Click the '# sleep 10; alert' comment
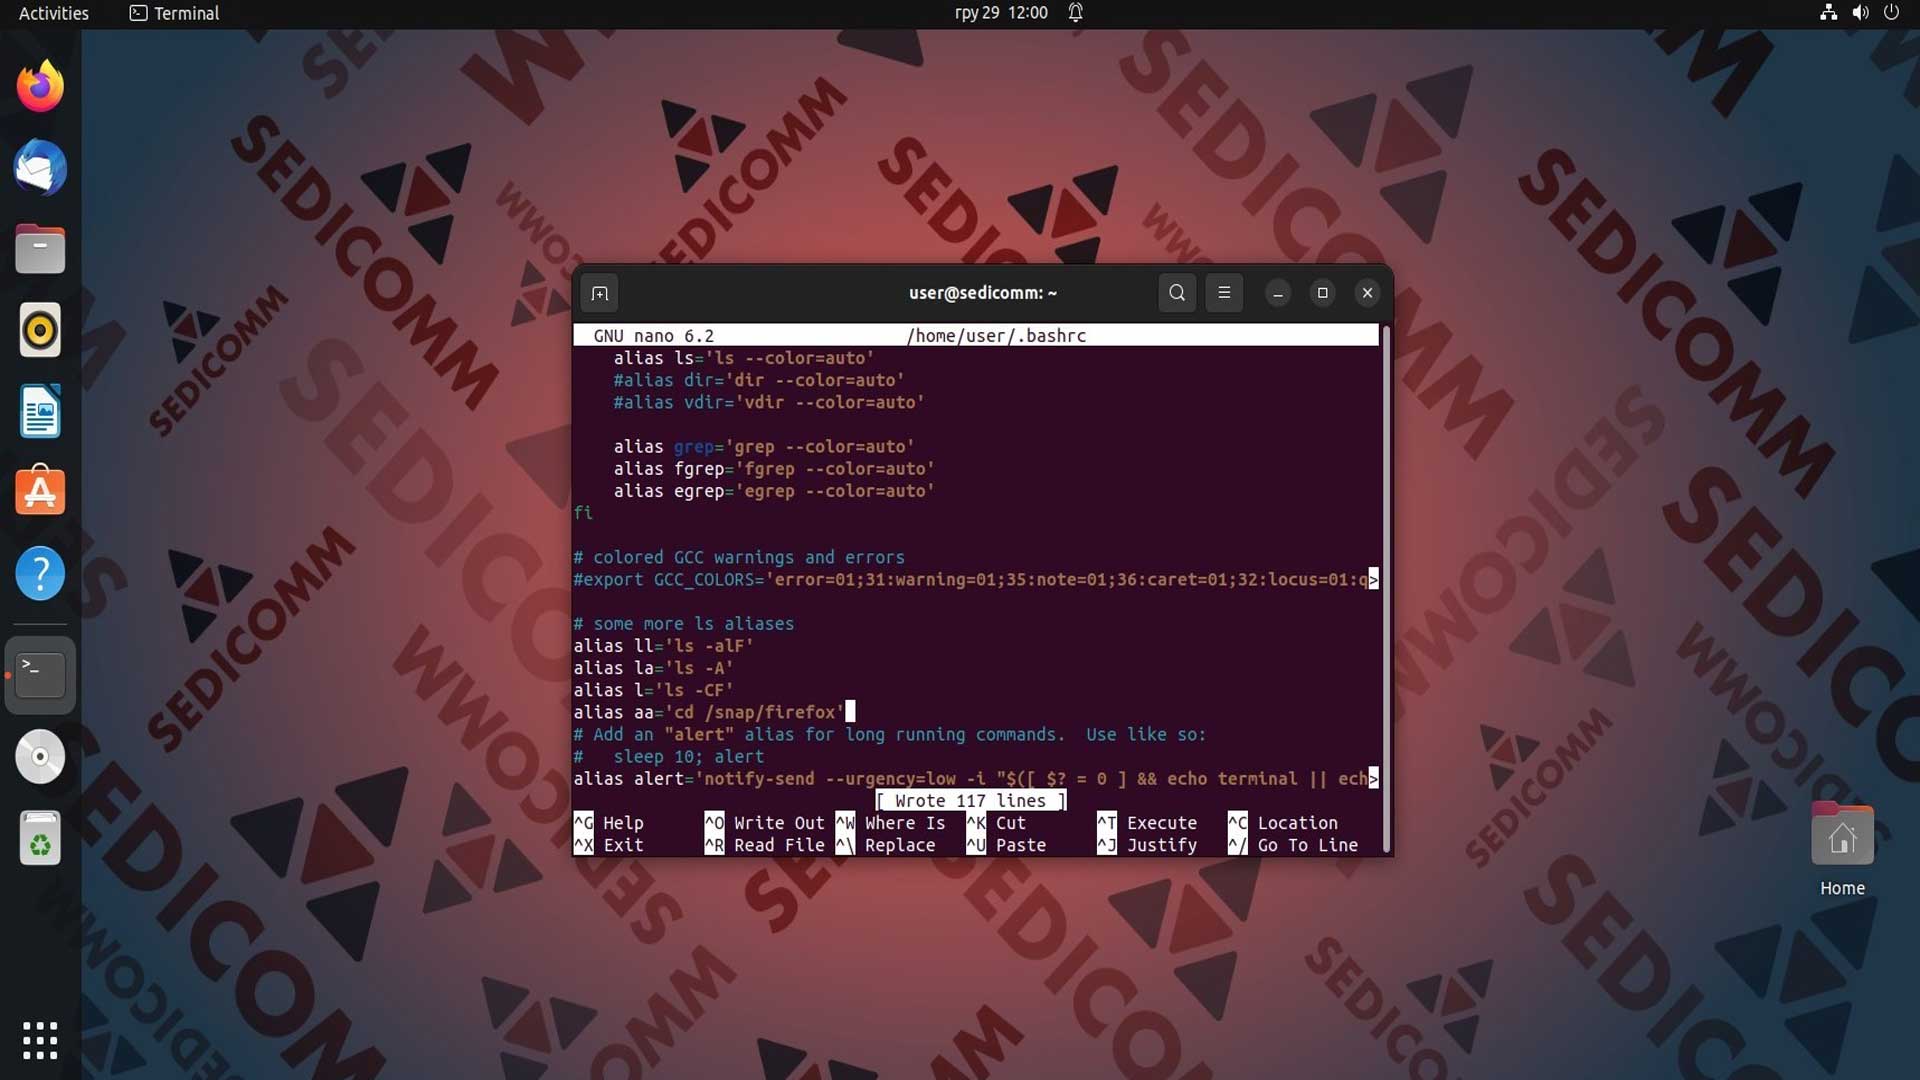This screenshot has width=1920, height=1080. [669, 757]
